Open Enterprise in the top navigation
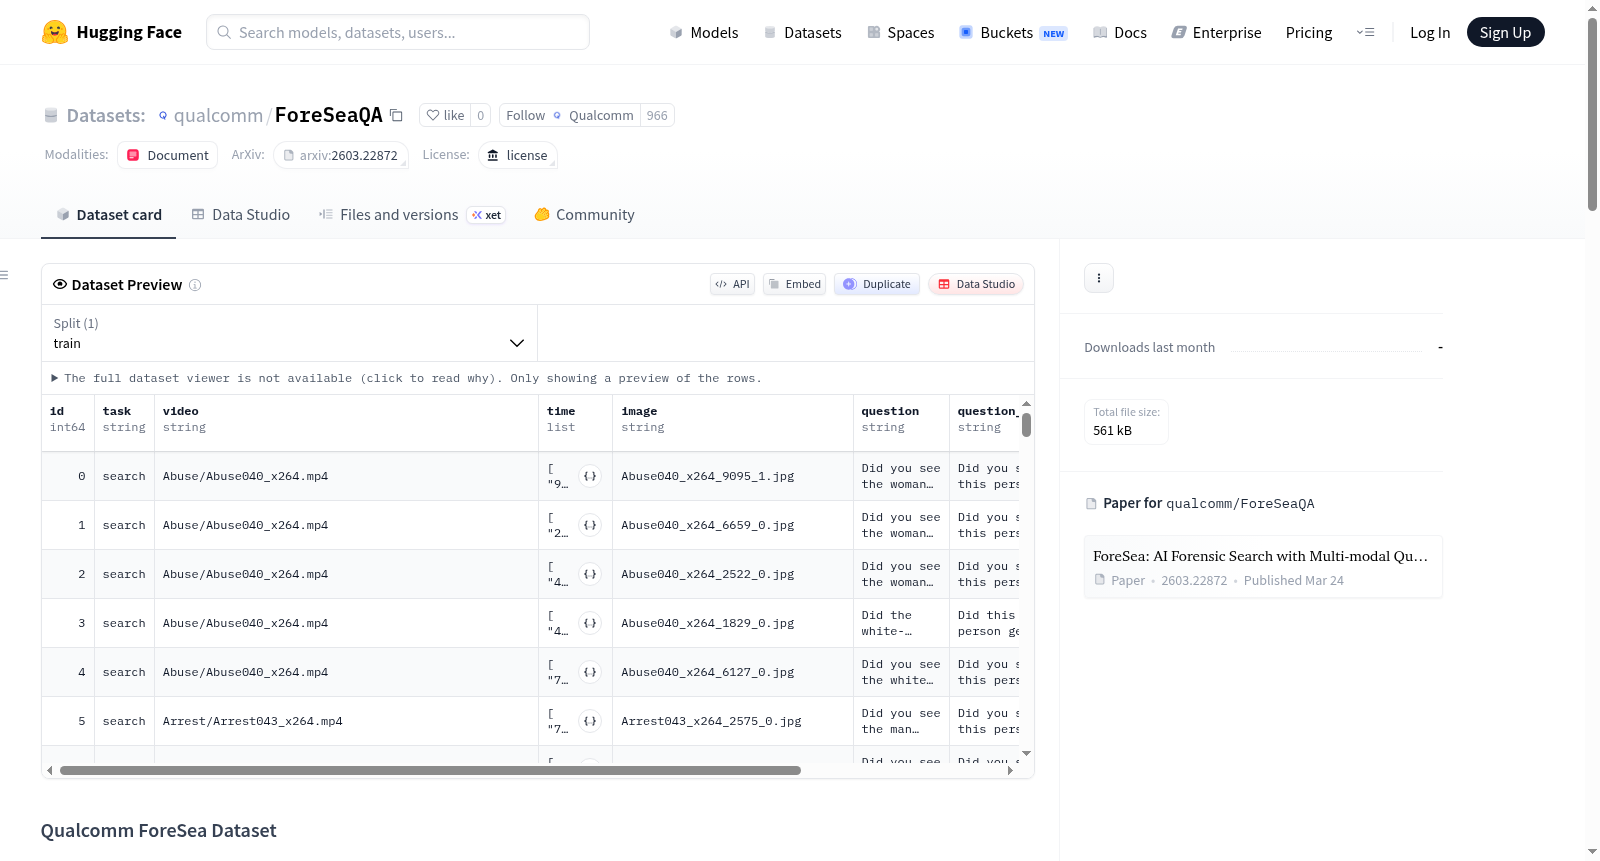The width and height of the screenshot is (1600, 861). click(x=1216, y=32)
